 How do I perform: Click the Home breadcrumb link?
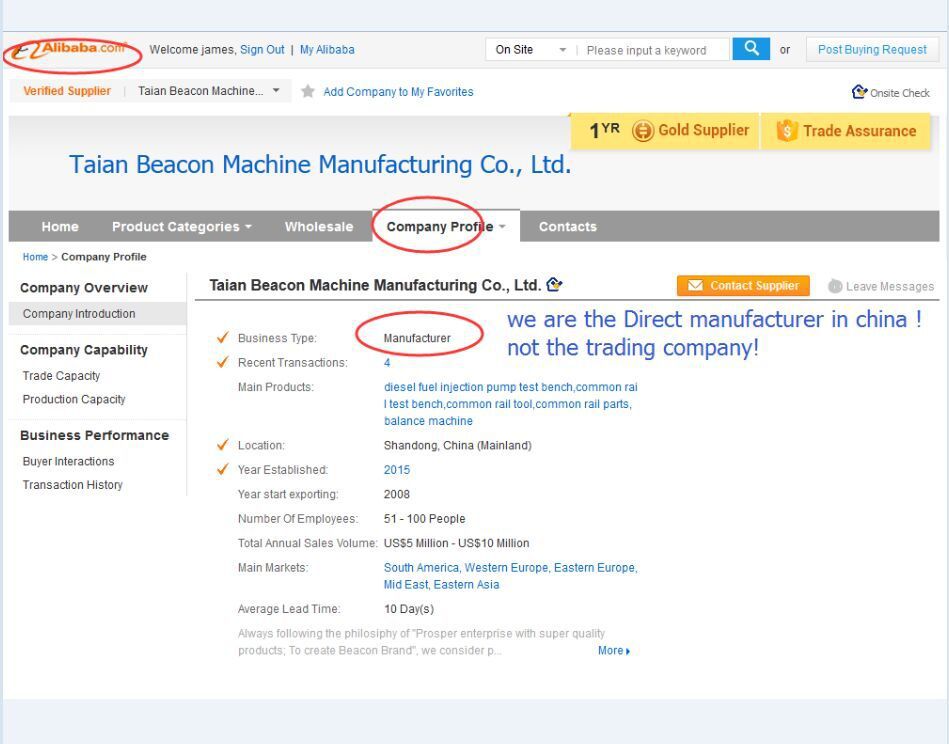point(35,257)
